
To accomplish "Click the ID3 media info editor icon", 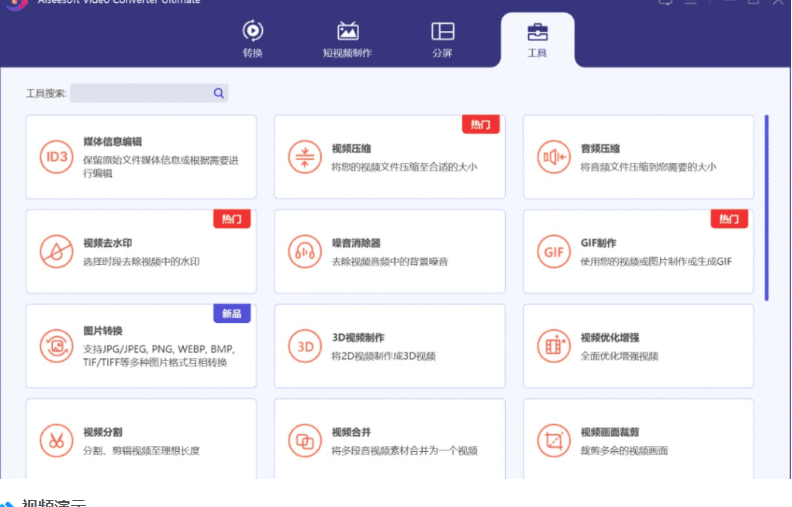I will (54, 157).
